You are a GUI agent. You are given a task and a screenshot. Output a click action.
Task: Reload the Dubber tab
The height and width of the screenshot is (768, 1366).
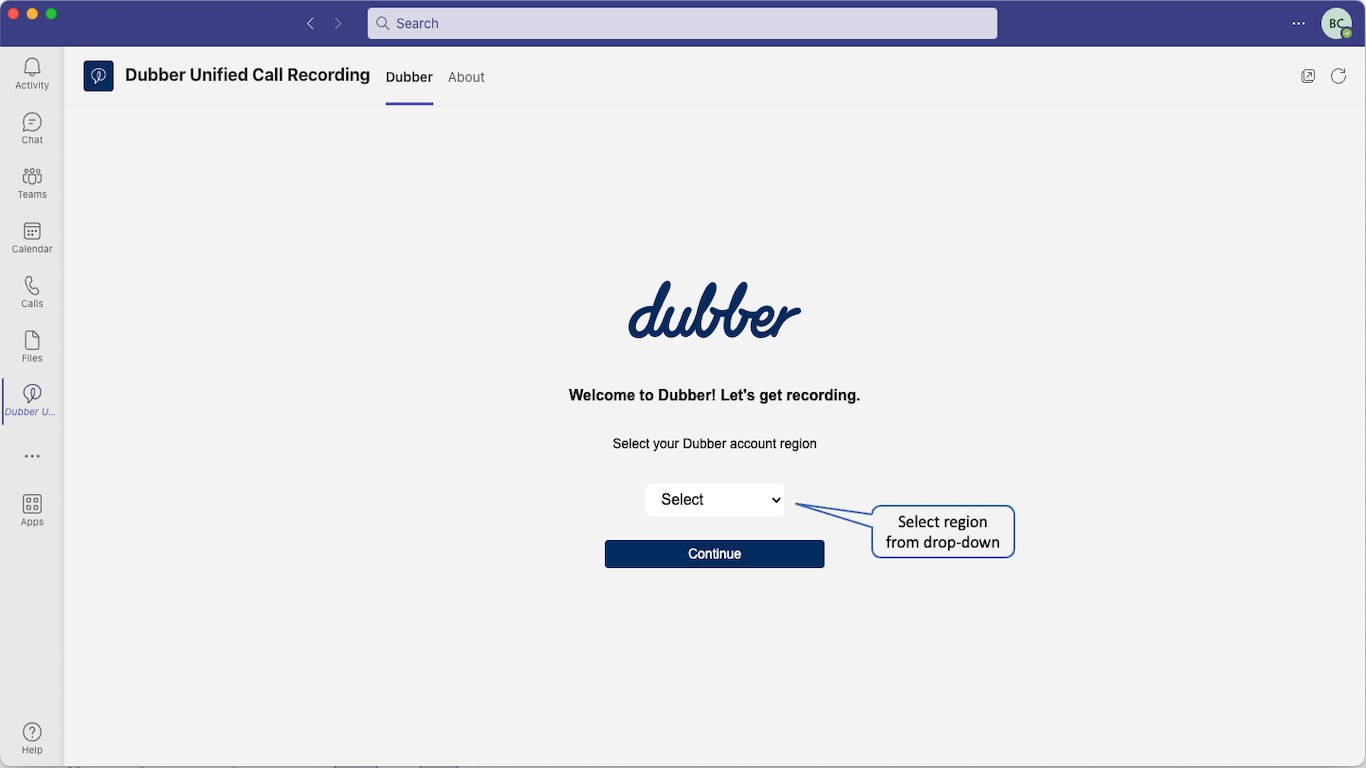click(1338, 76)
